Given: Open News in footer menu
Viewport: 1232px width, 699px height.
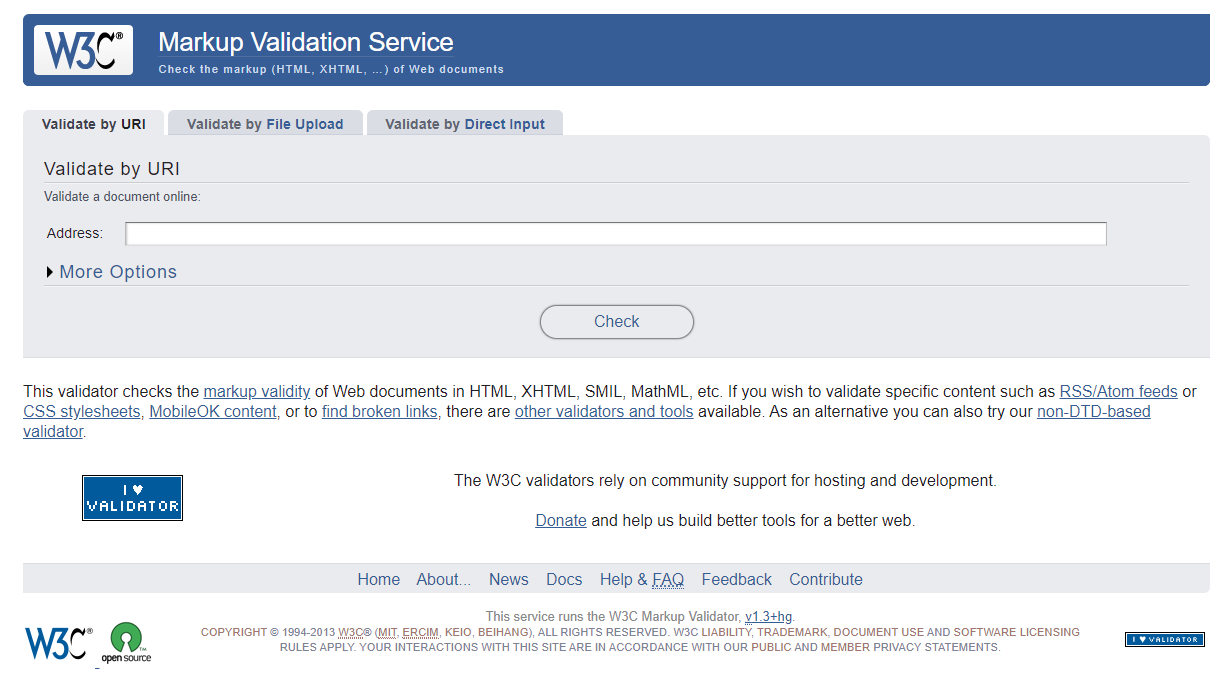Looking at the screenshot, I should coord(509,580).
